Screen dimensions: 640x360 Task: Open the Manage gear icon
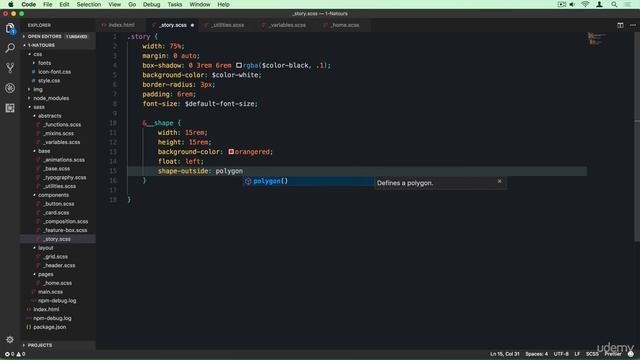tap(10, 339)
